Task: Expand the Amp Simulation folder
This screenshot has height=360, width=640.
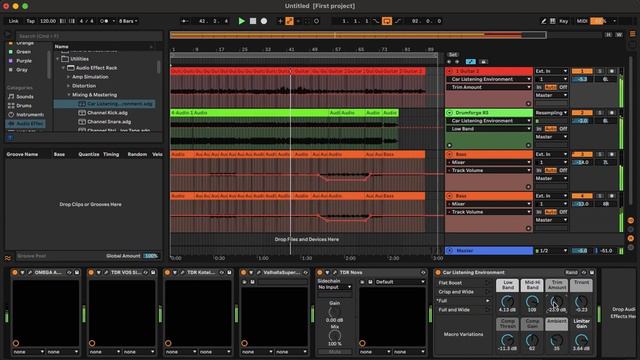Action: coord(68,77)
